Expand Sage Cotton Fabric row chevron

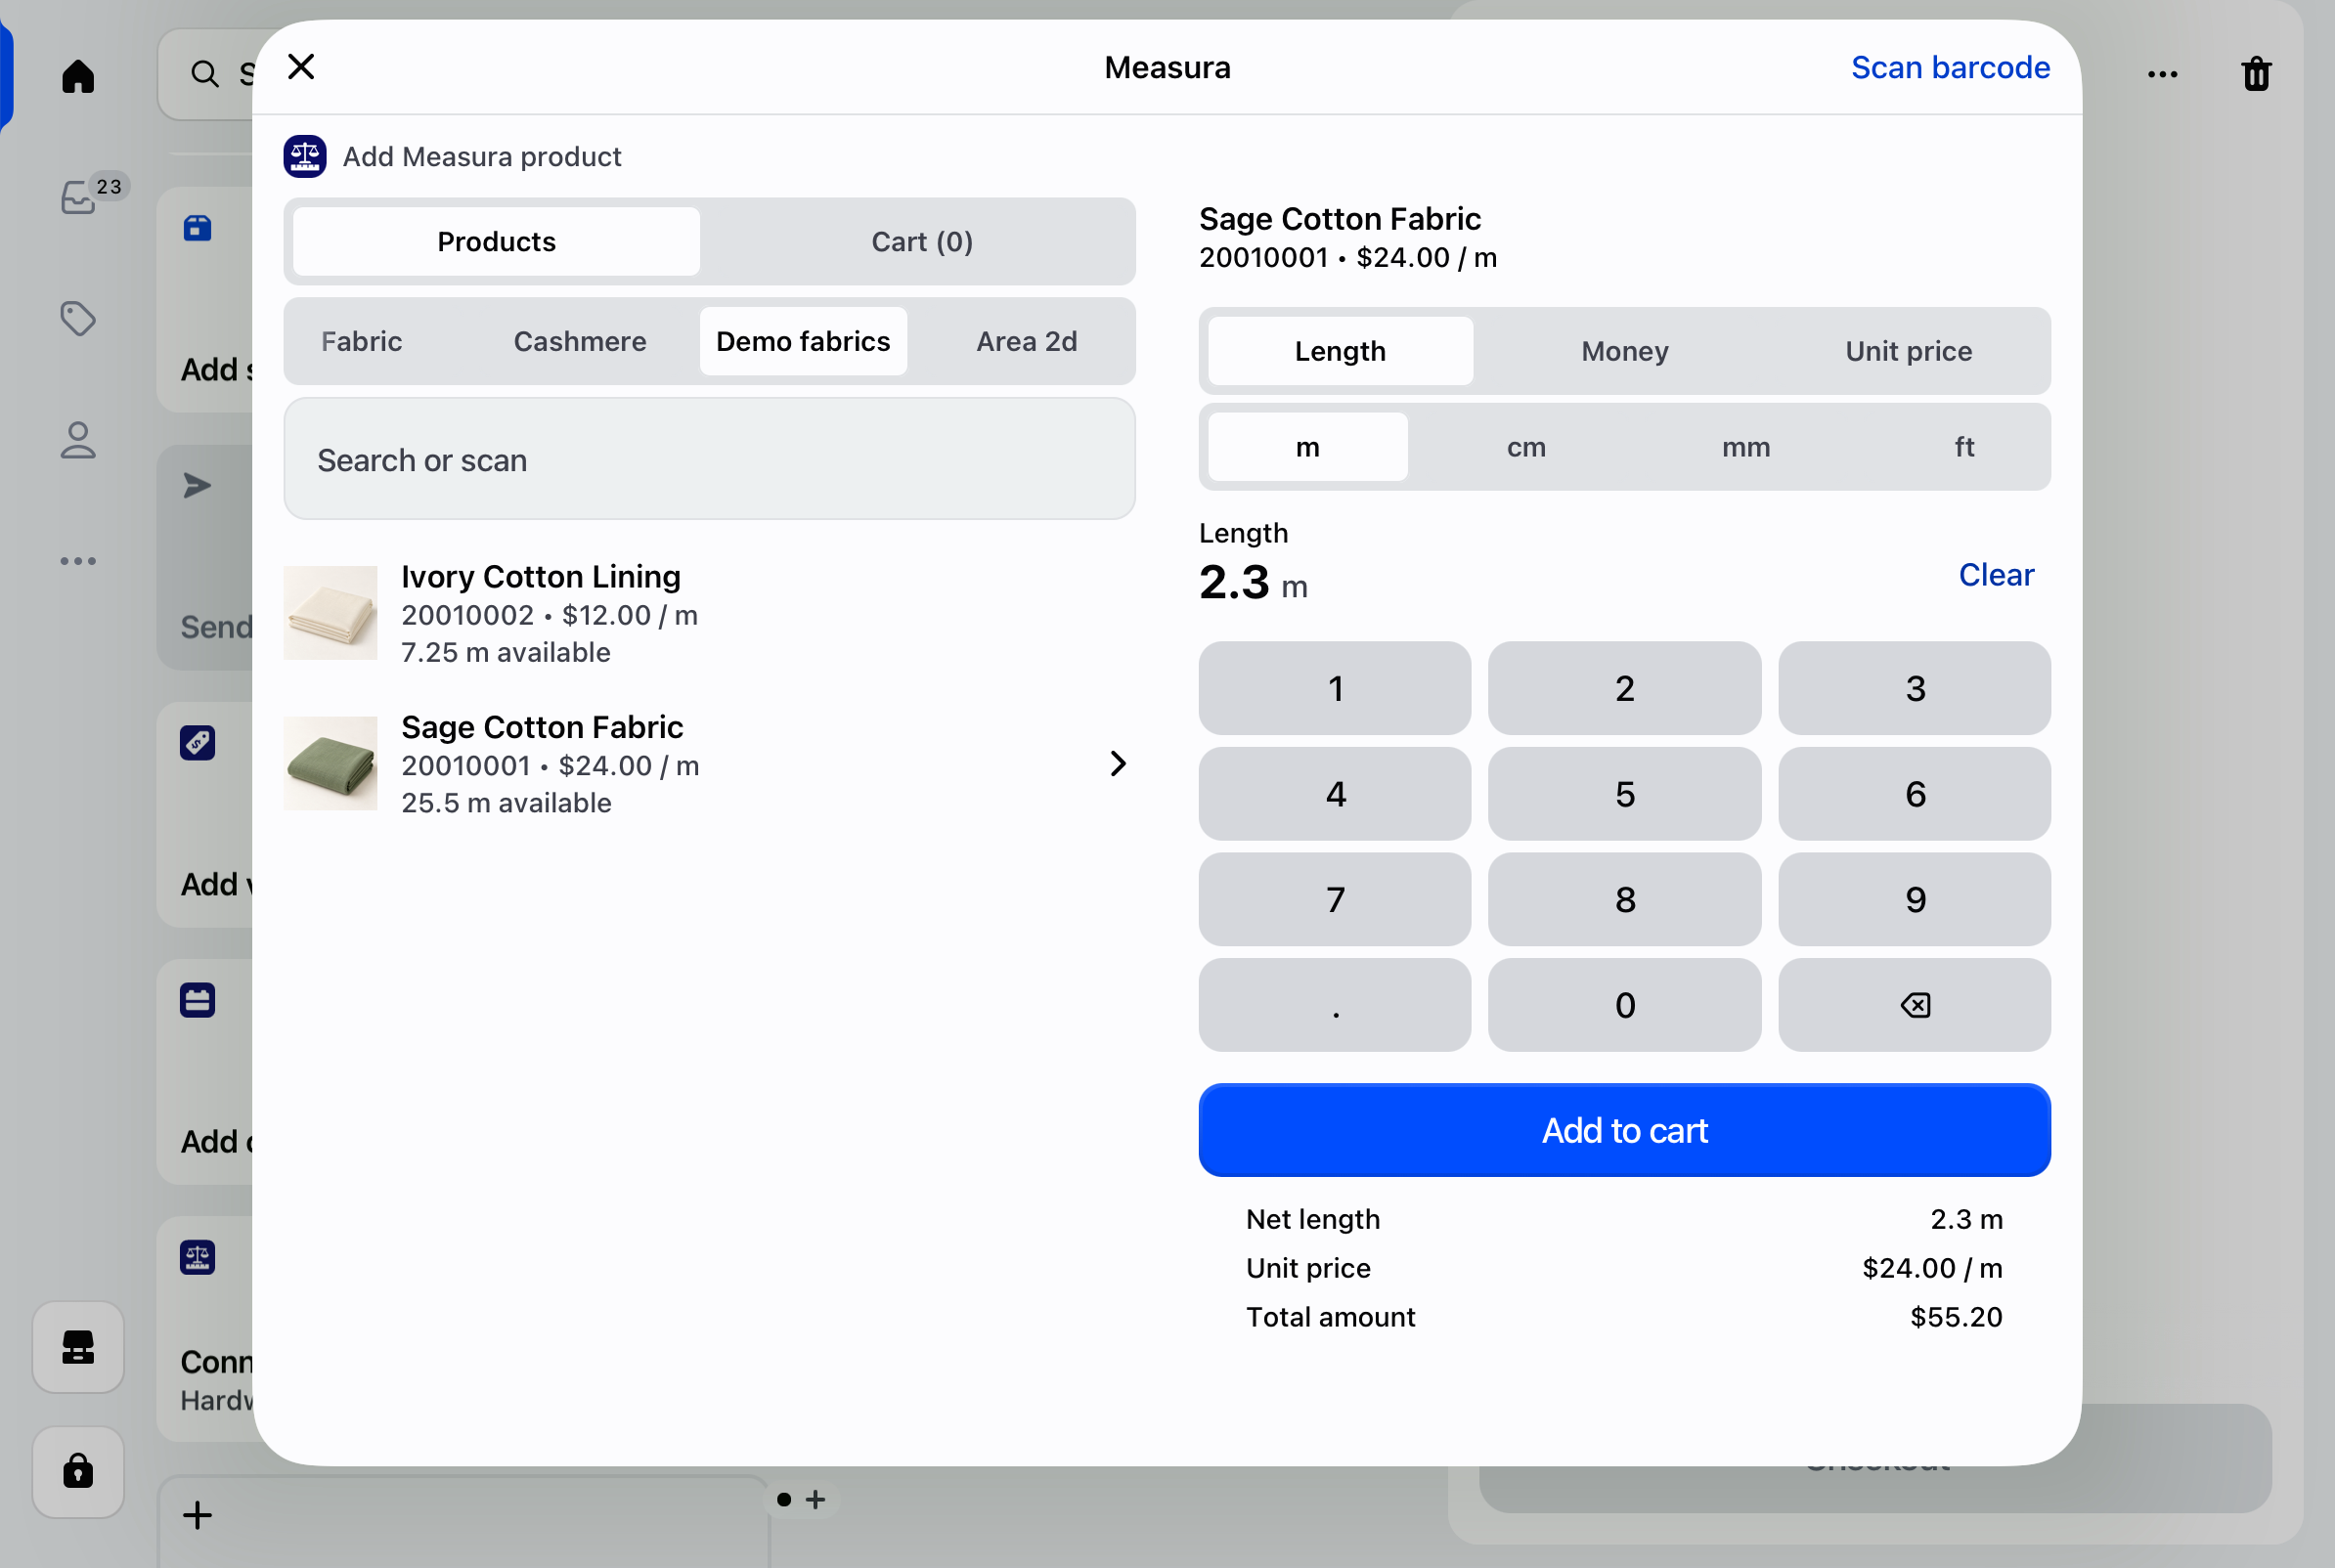coord(1118,764)
